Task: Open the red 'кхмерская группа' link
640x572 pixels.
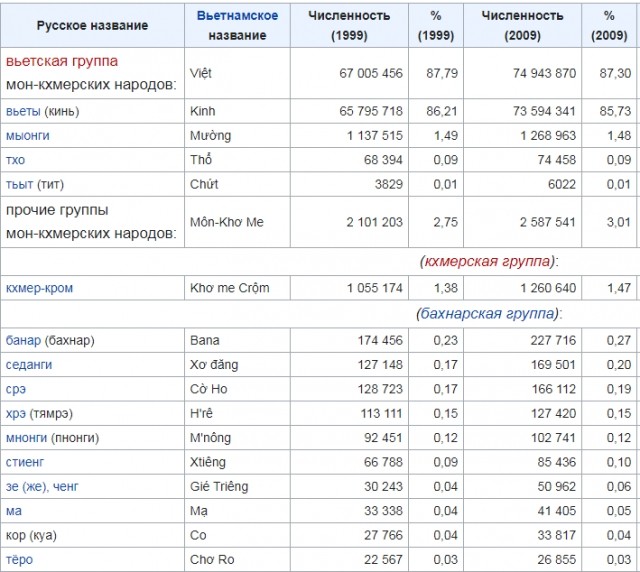Action: click(x=487, y=261)
